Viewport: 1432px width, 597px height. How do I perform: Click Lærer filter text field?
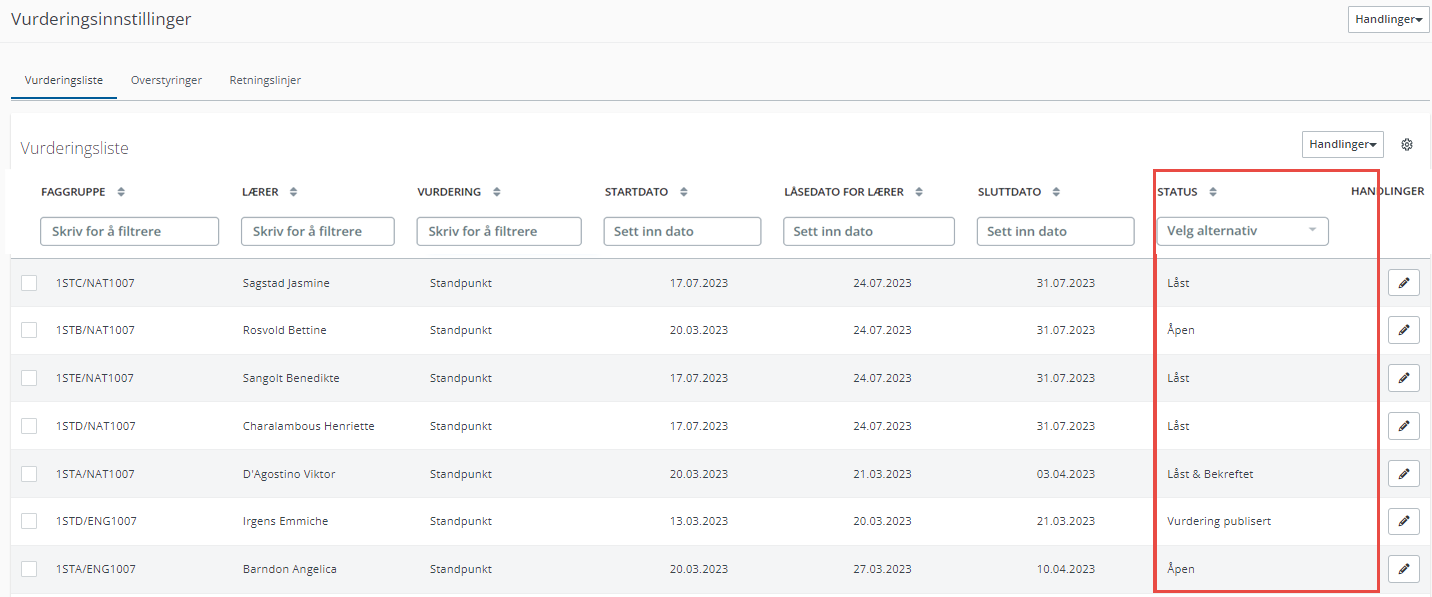(x=318, y=231)
